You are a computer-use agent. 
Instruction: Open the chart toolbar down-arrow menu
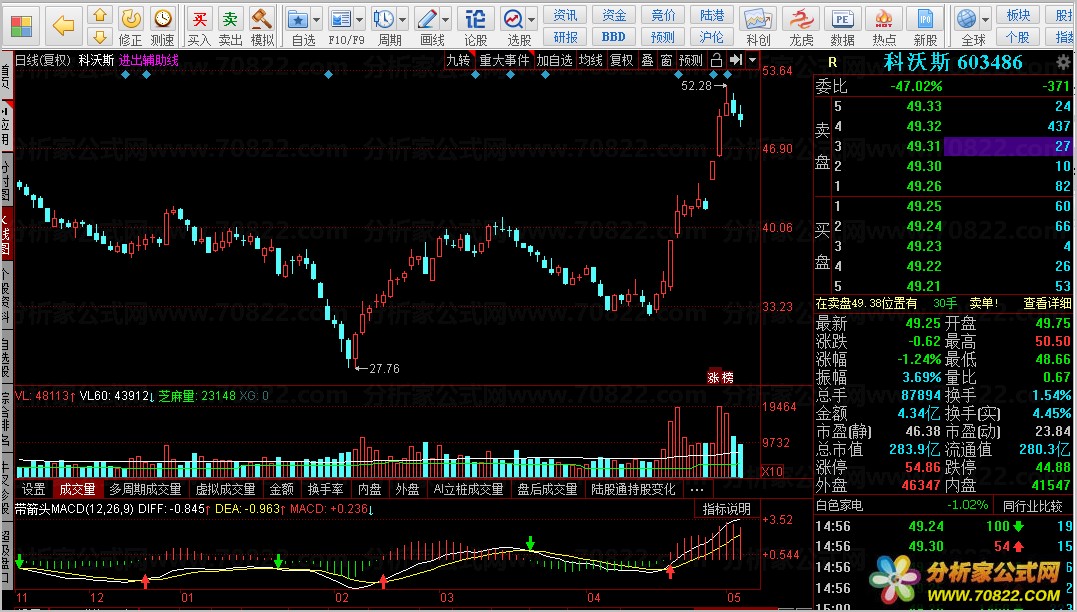[752, 60]
